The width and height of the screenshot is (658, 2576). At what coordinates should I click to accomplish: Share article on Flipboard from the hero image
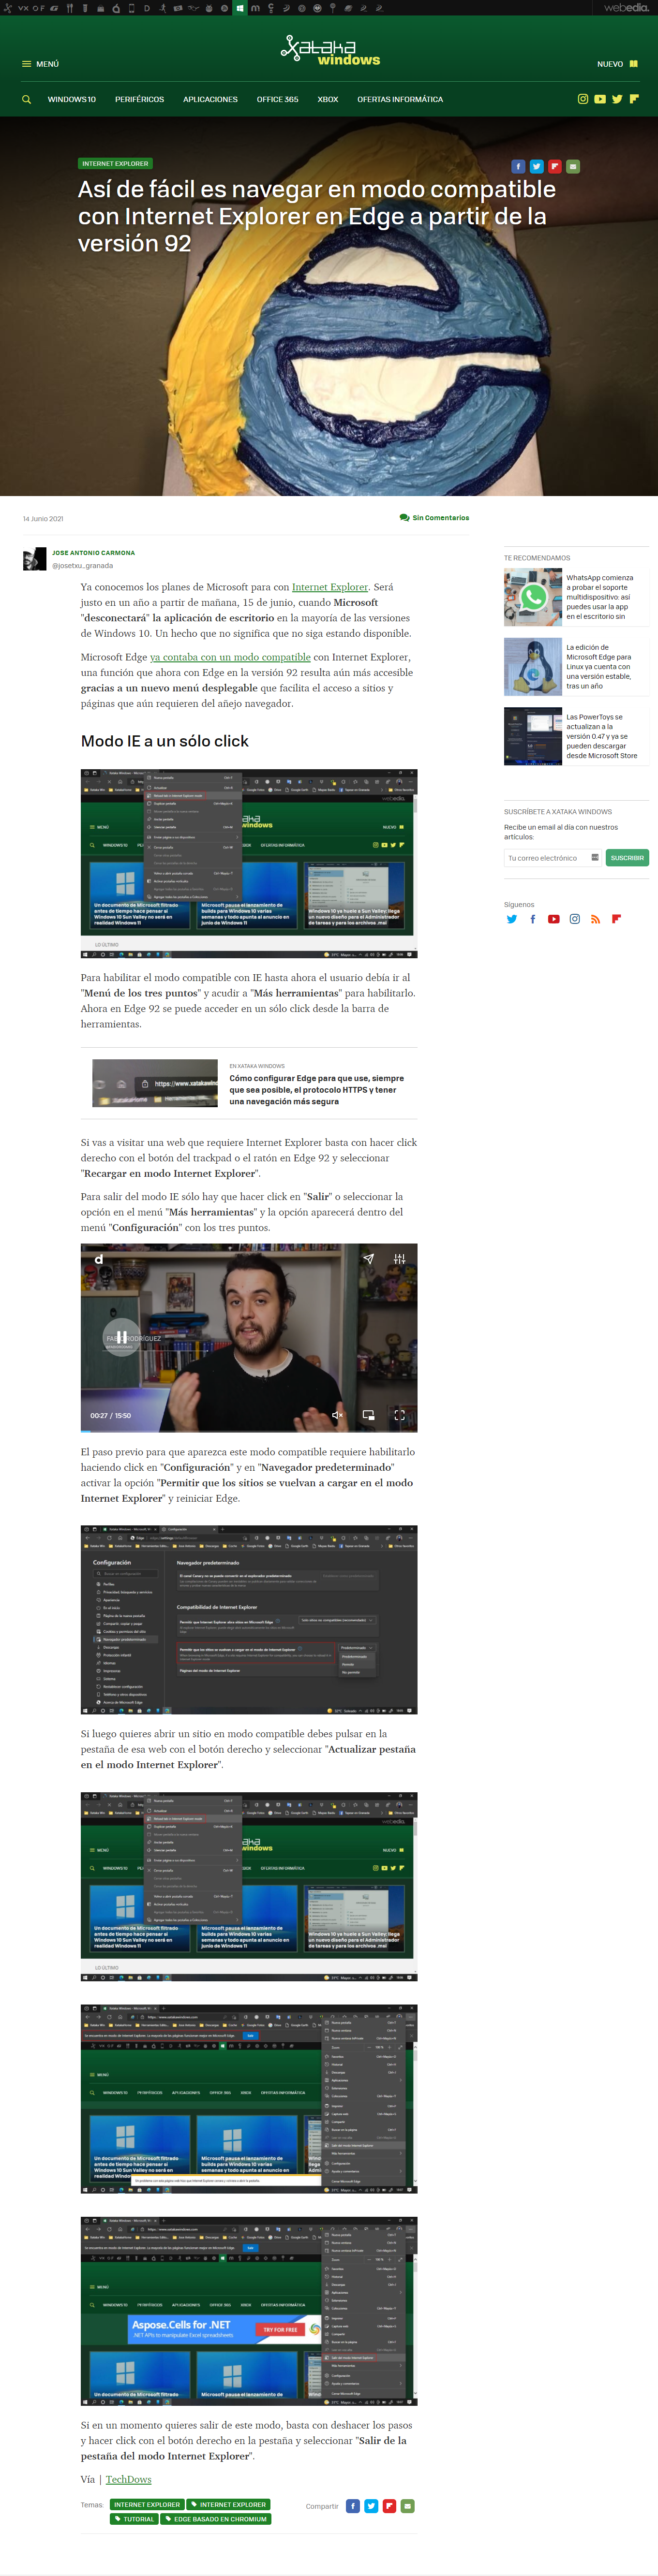tap(554, 166)
